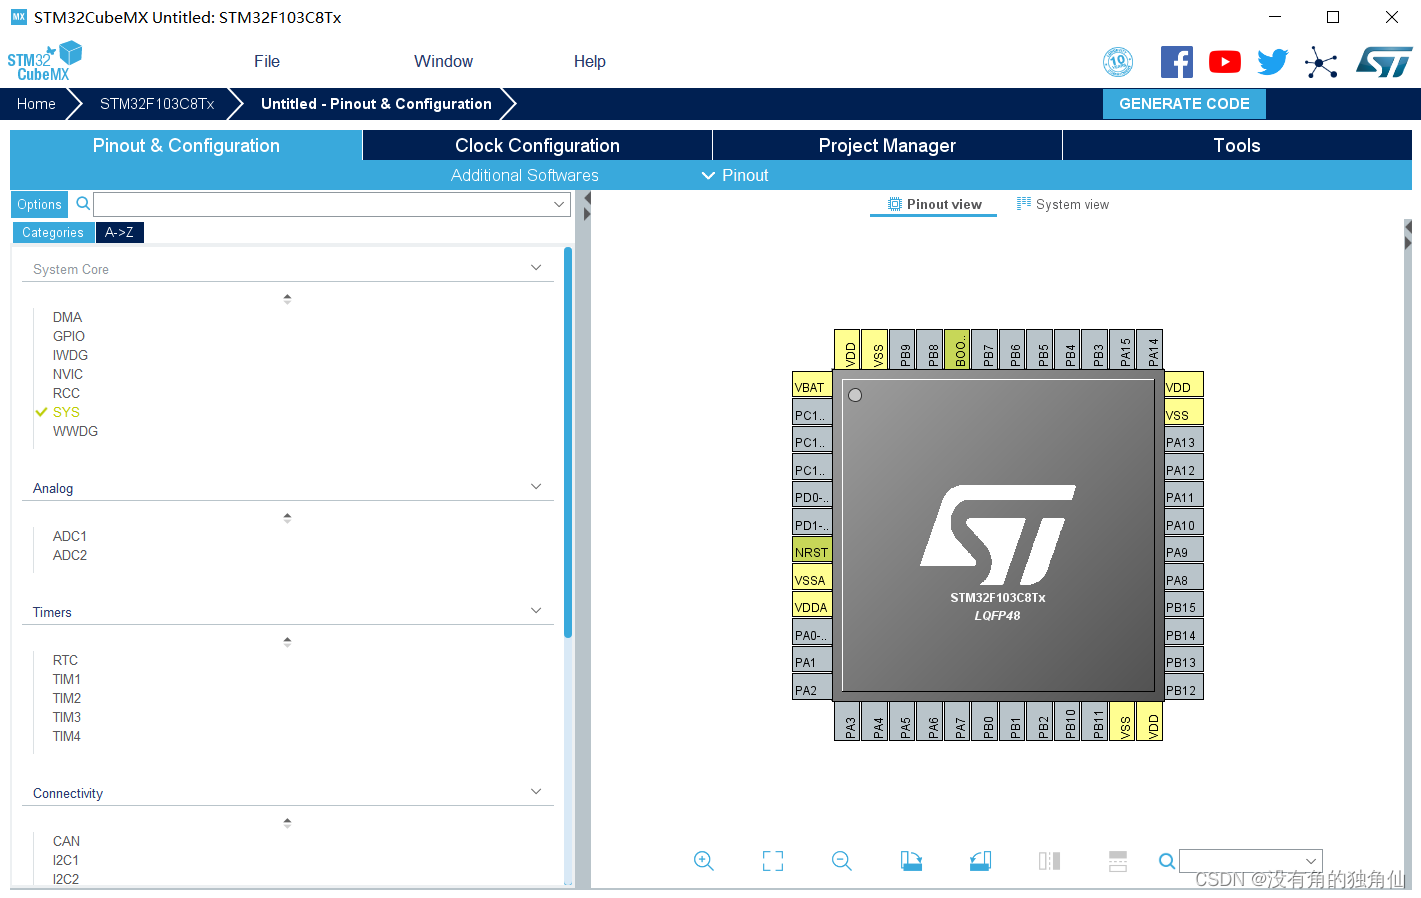Viewport: 1421px width, 898px height.
Task: Select the PA9 pin on chip
Action: 1184,552
